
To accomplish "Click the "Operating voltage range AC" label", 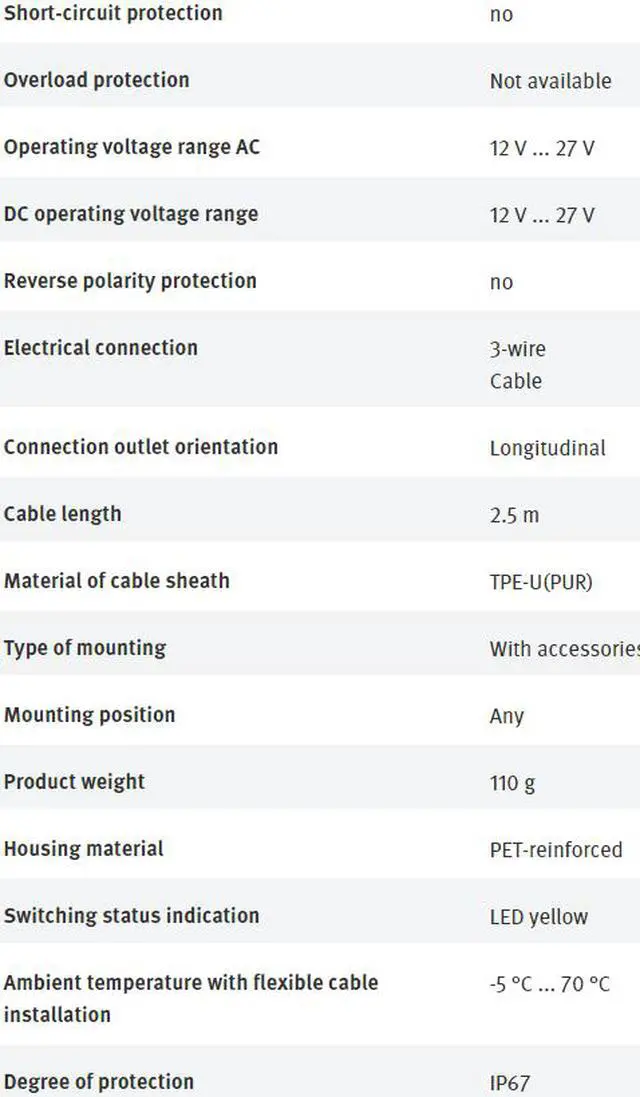I will tap(132, 147).
